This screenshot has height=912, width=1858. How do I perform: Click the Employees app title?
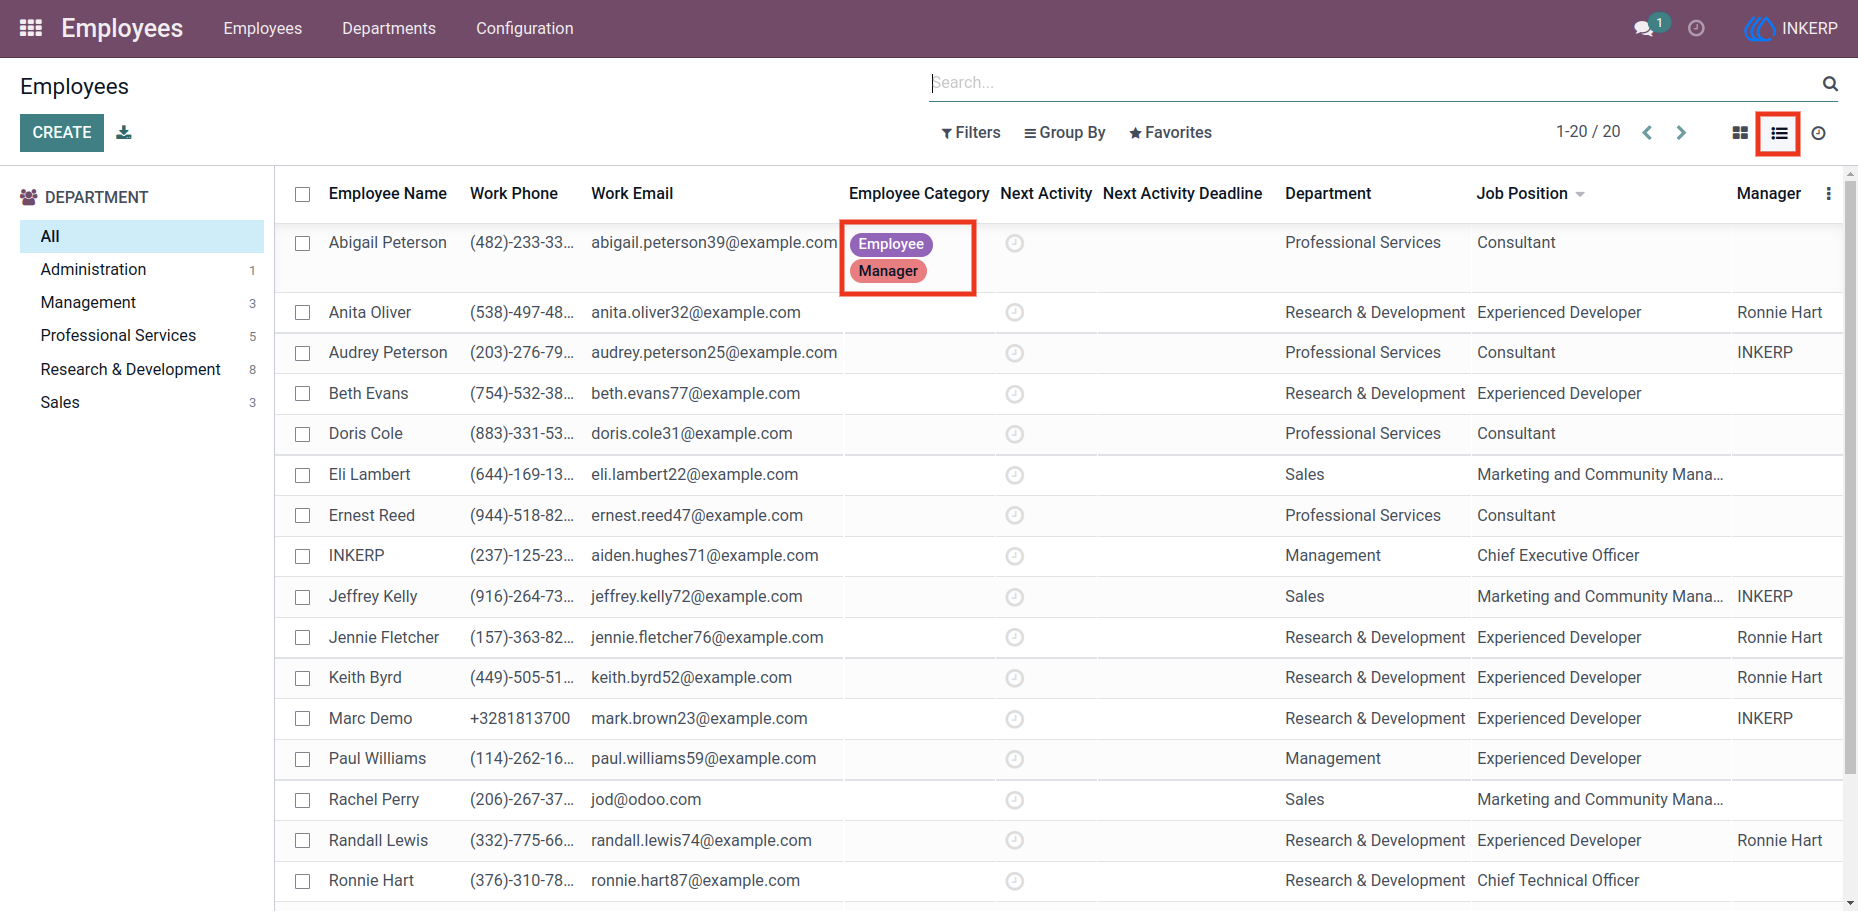122,28
